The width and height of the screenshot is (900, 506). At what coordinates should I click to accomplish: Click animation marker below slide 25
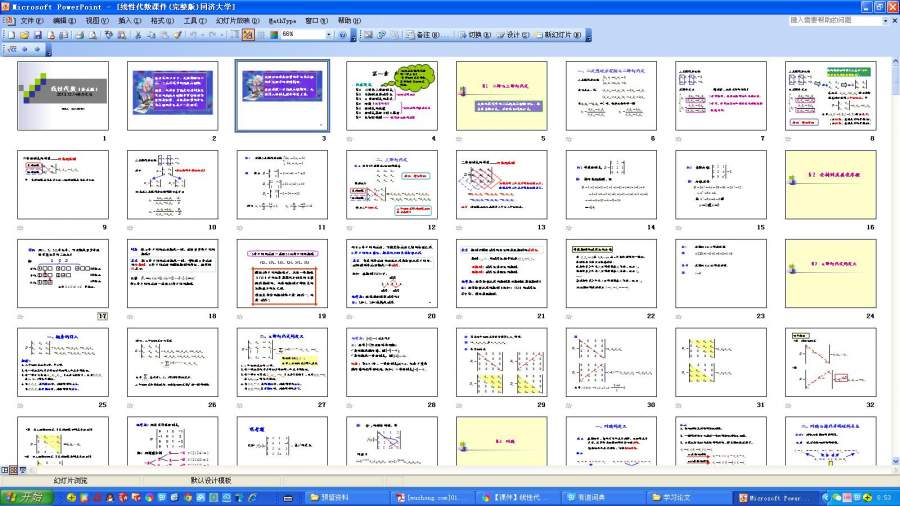(21, 406)
